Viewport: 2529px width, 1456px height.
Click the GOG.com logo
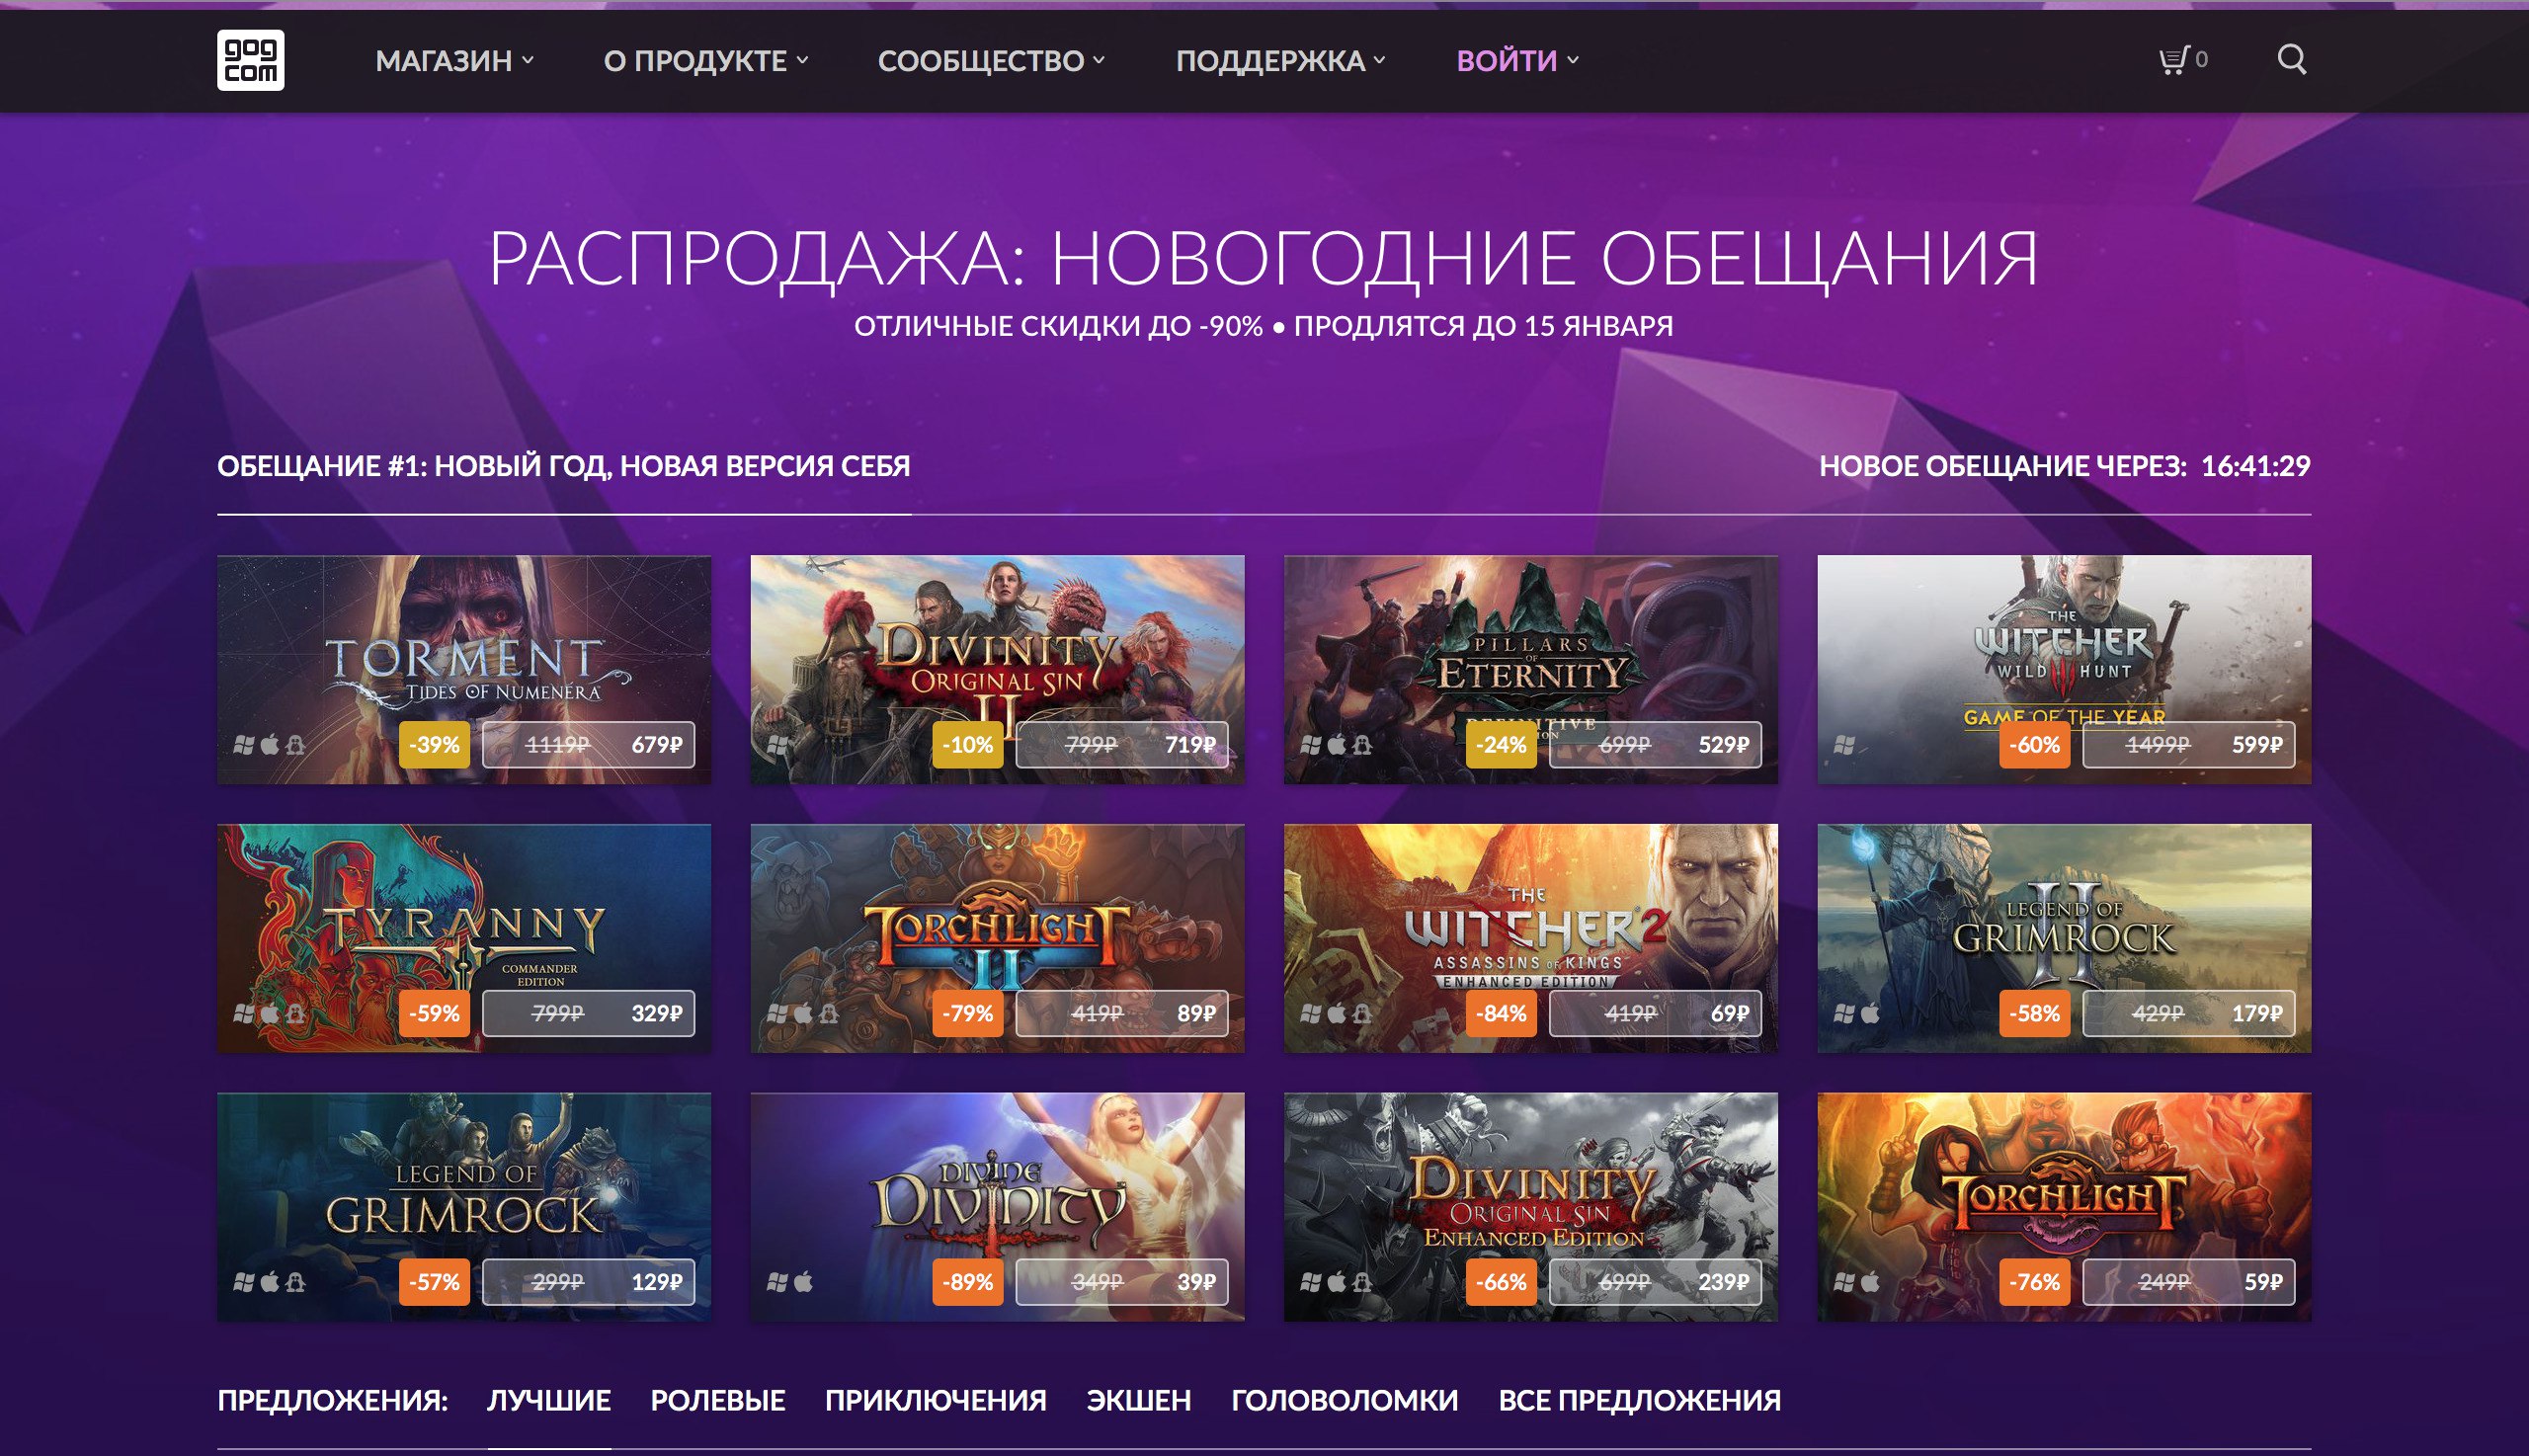coord(250,60)
